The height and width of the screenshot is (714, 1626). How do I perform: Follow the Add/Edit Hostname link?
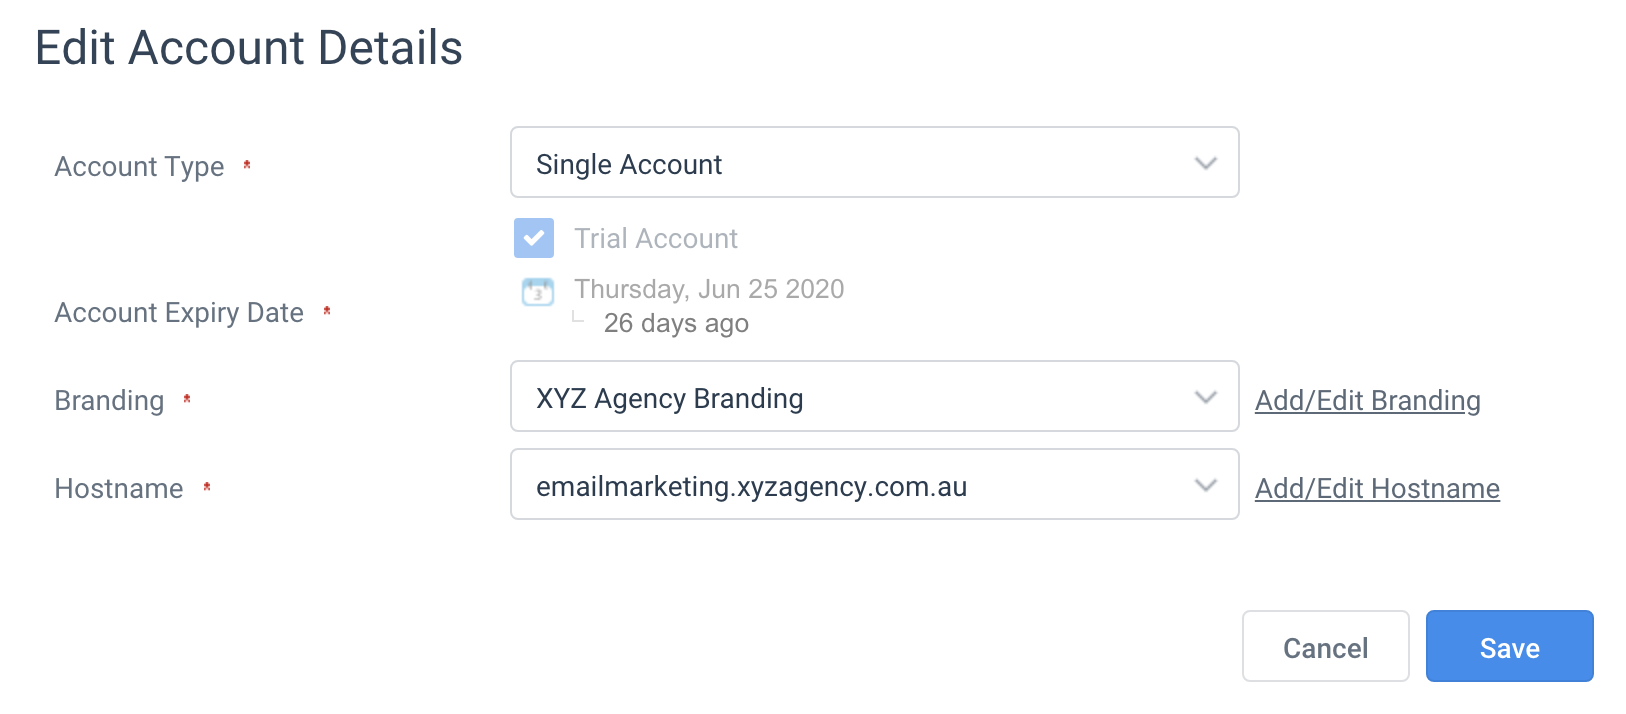[x=1377, y=488]
